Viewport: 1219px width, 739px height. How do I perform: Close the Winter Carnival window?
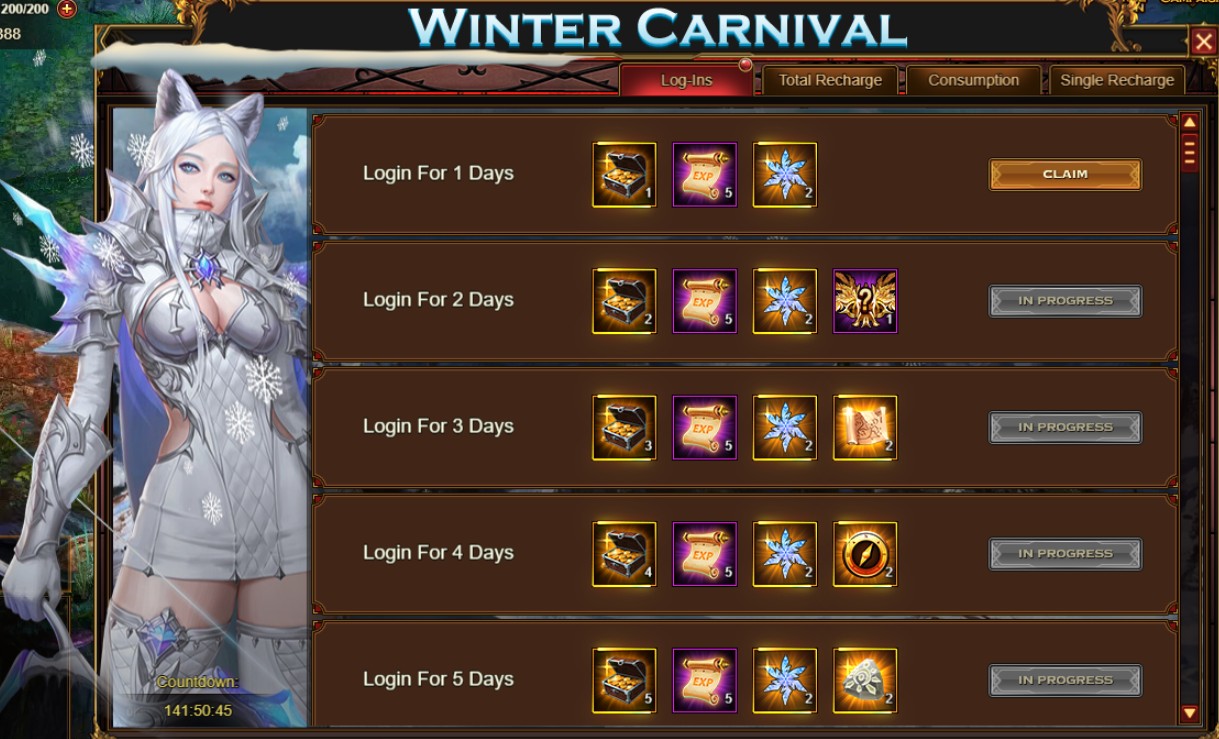click(x=1203, y=41)
